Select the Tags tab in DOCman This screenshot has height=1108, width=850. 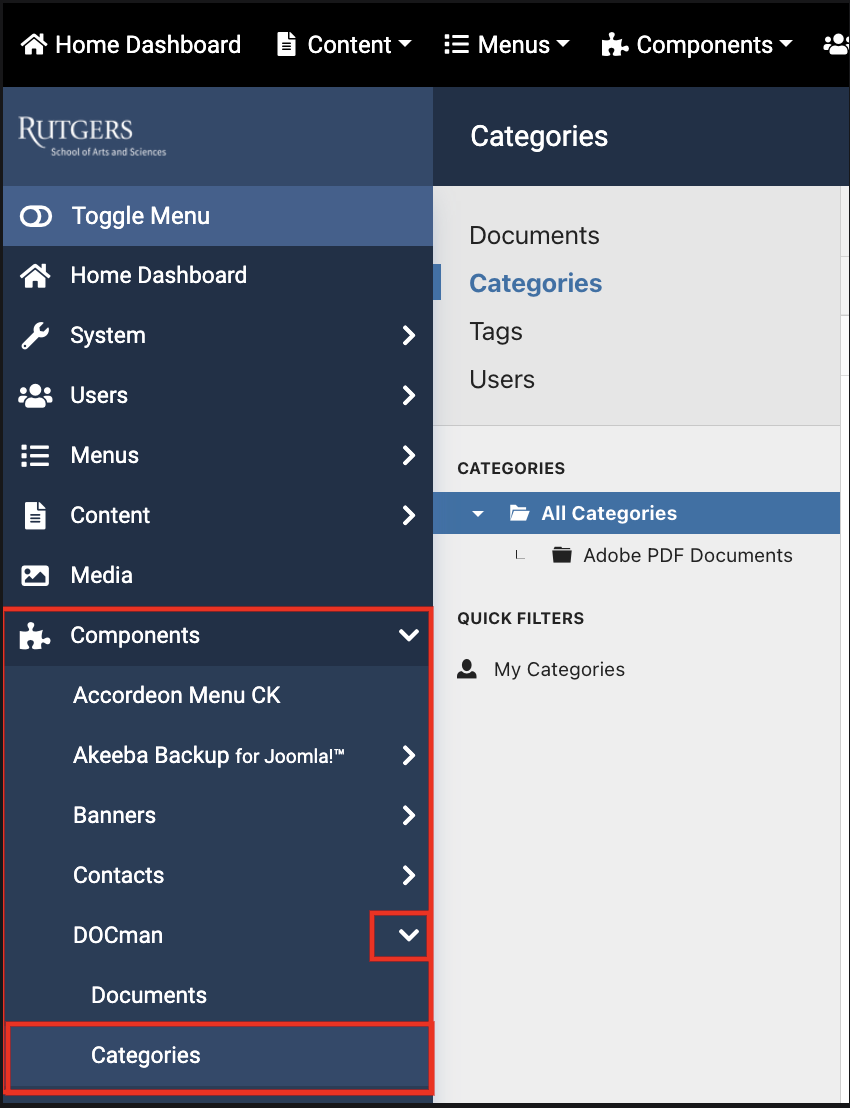[496, 331]
